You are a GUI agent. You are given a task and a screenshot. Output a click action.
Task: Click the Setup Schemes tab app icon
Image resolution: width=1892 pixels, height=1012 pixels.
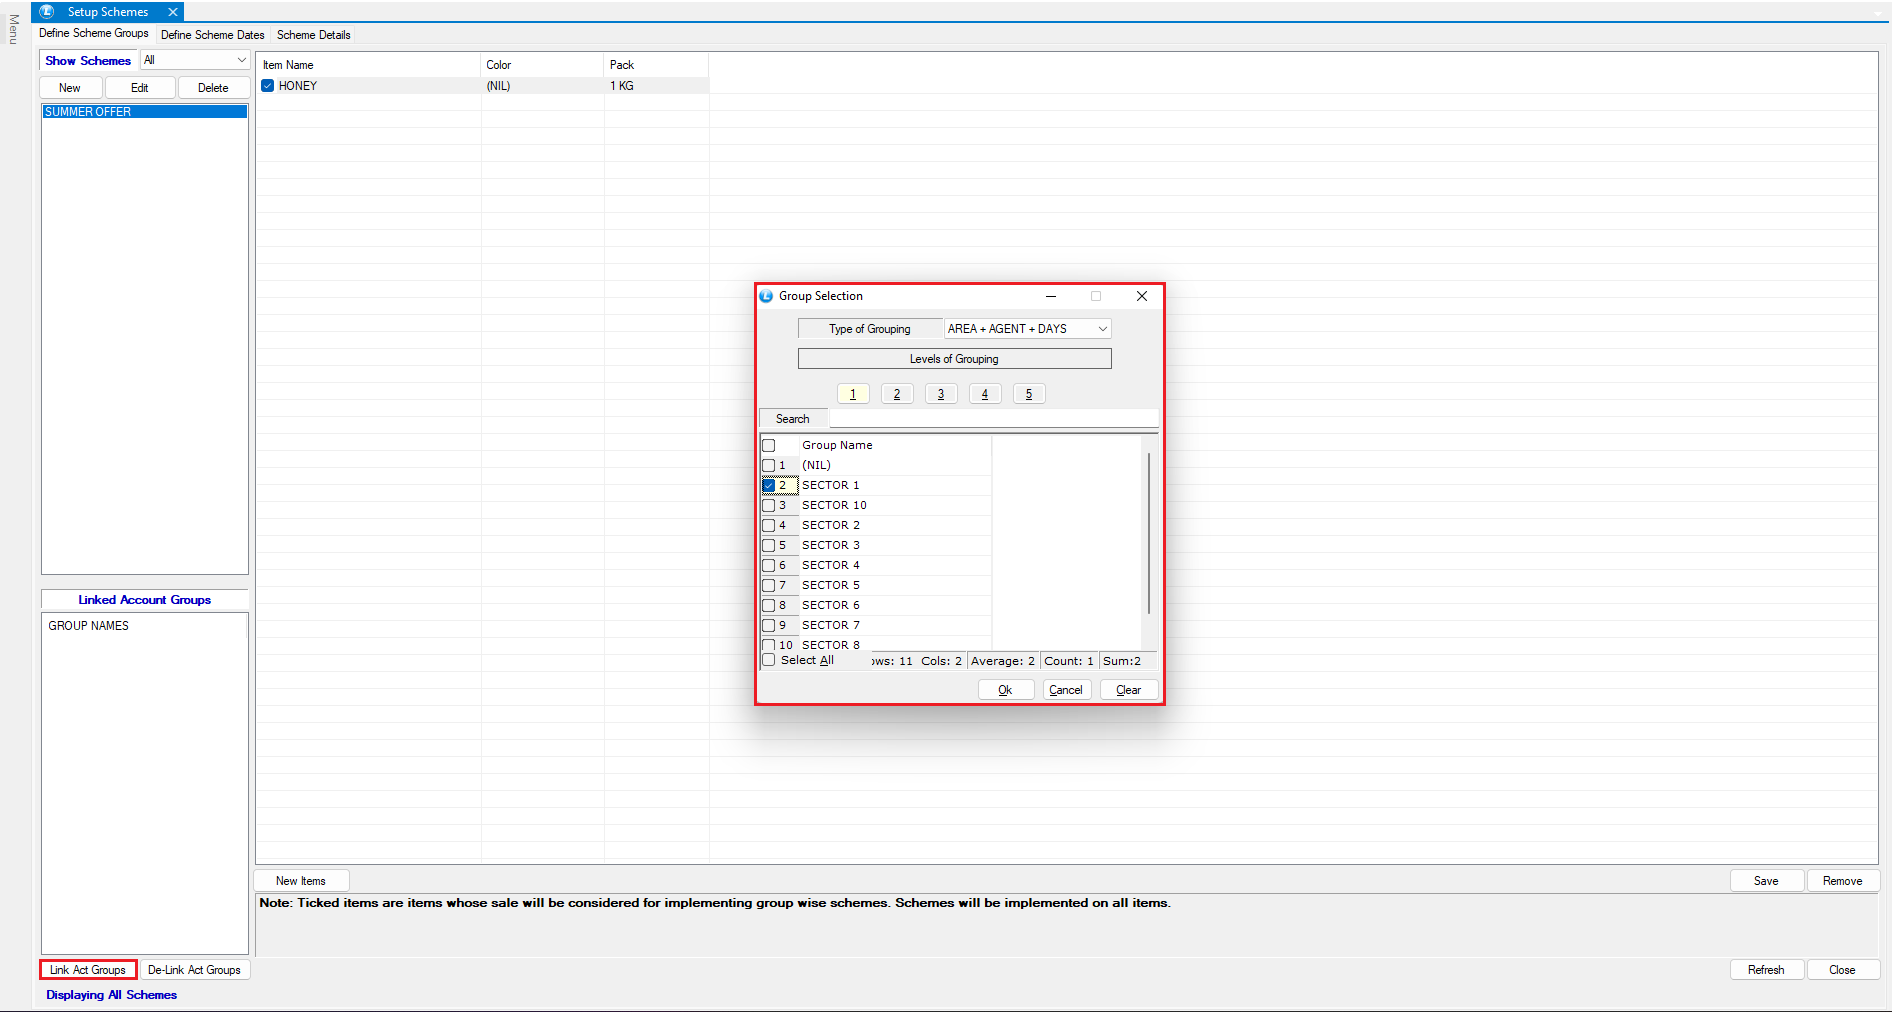coord(46,12)
